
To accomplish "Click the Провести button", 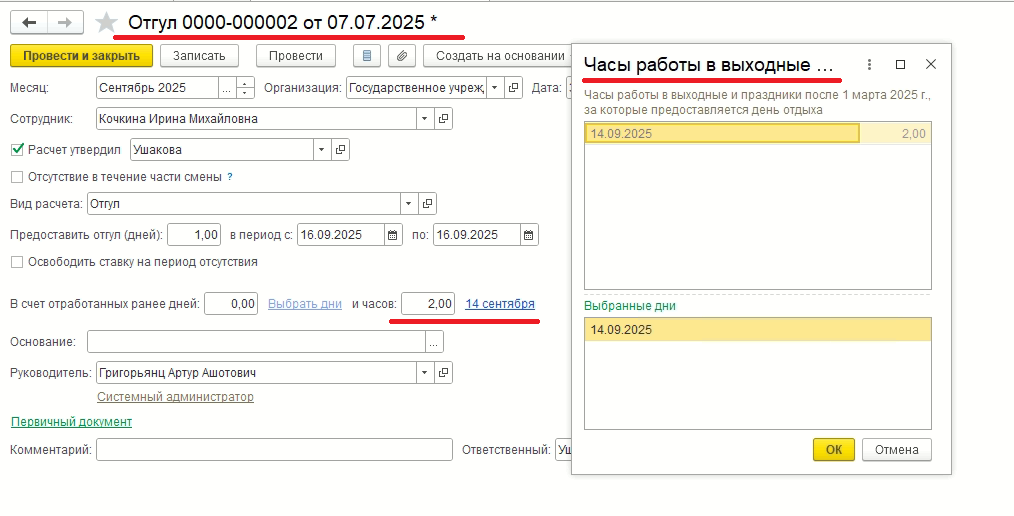I will [296, 56].
